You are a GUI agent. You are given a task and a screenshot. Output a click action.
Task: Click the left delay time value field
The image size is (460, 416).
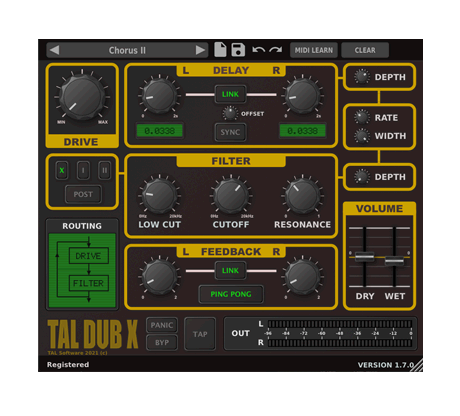[159, 131]
